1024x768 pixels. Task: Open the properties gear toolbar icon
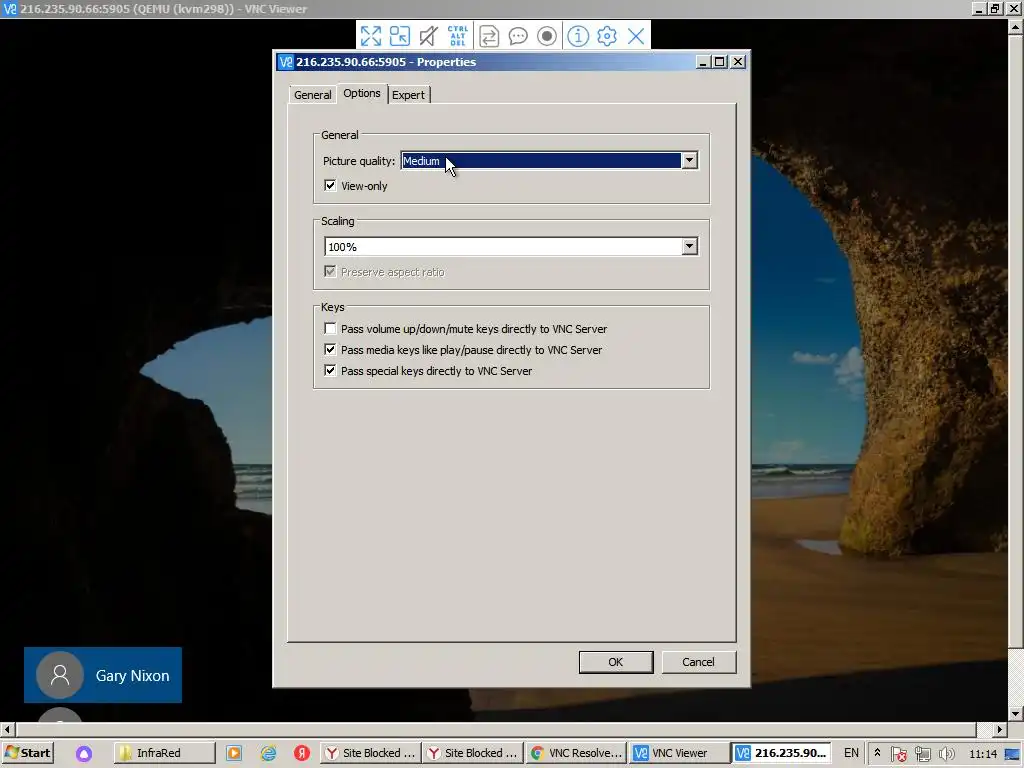[x=607, y=36]
